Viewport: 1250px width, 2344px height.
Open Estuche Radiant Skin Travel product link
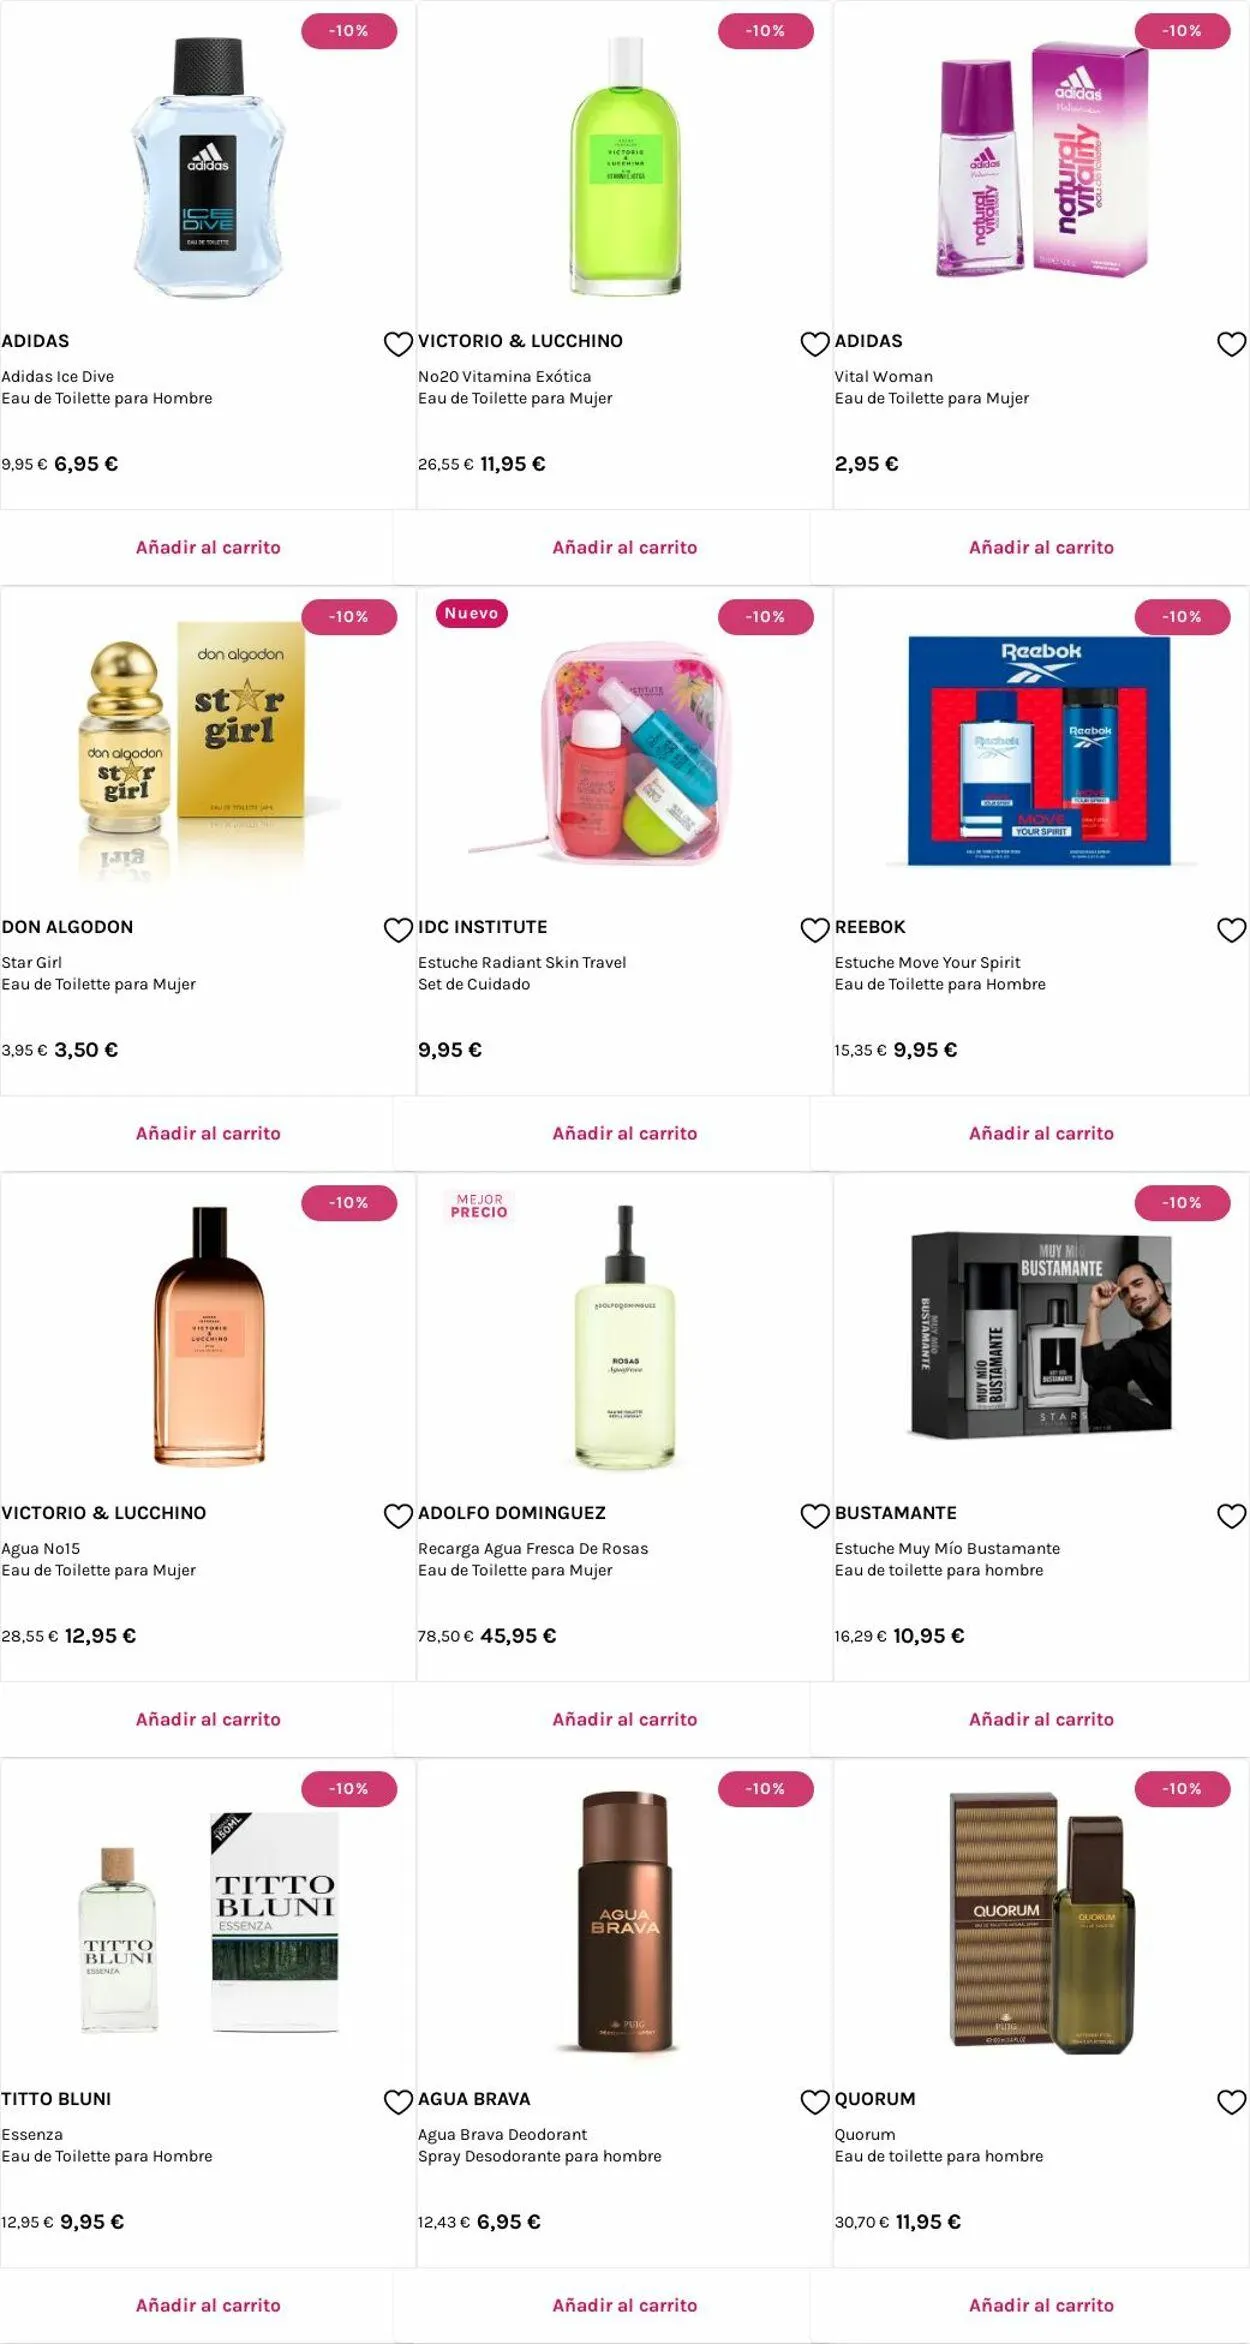point(522,962)
